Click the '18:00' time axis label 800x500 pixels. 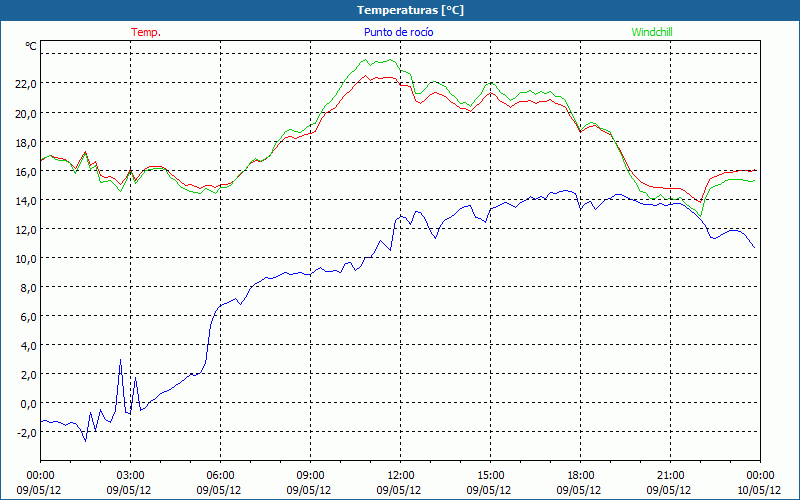[x=581, y=476]
